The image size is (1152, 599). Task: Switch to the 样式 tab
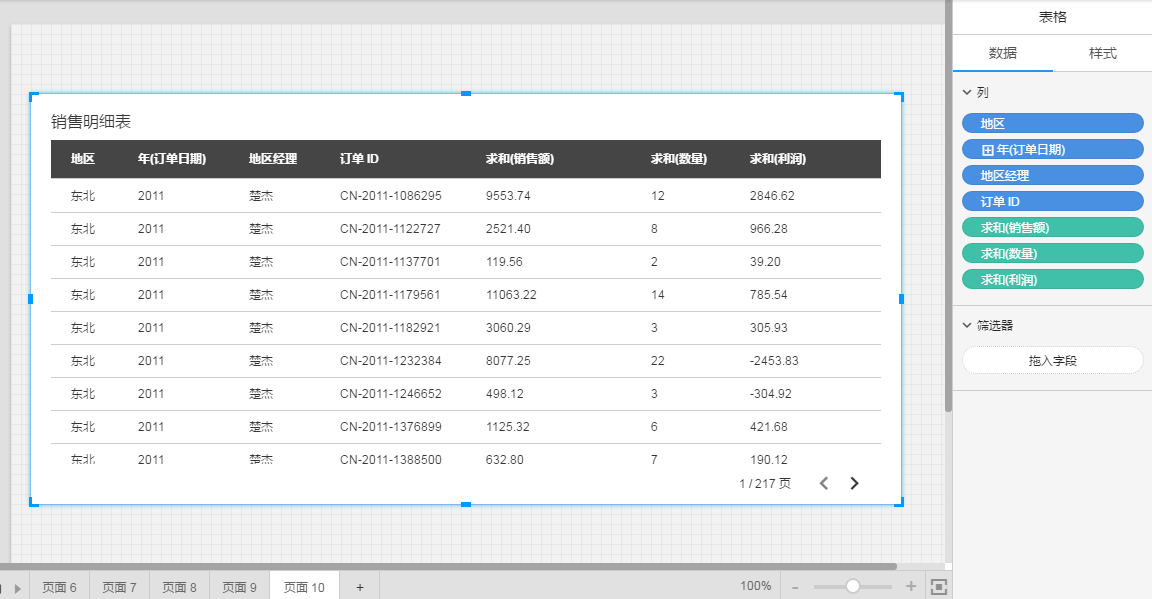click(1102, 53)
